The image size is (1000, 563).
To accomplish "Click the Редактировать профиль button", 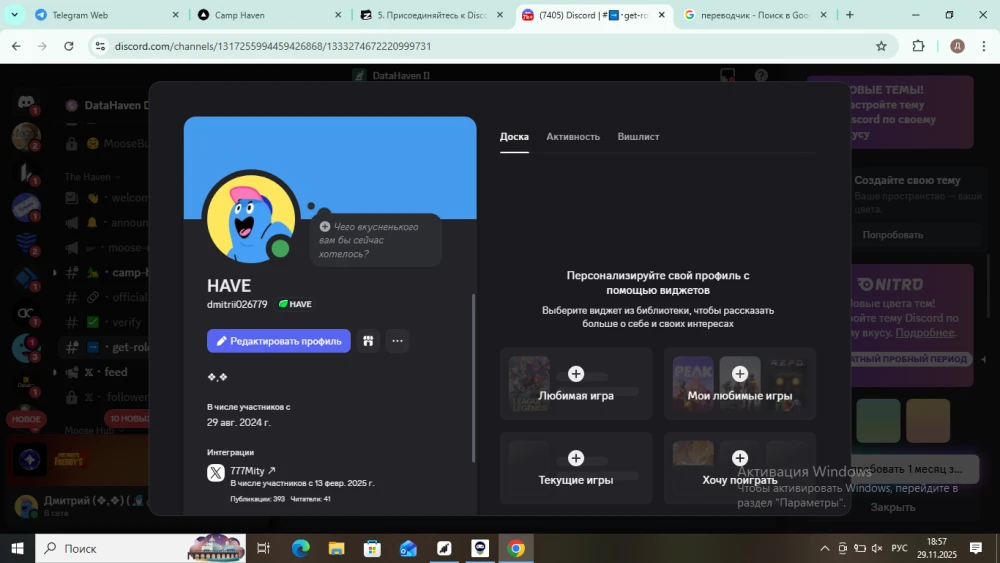I will coord(279,341).
